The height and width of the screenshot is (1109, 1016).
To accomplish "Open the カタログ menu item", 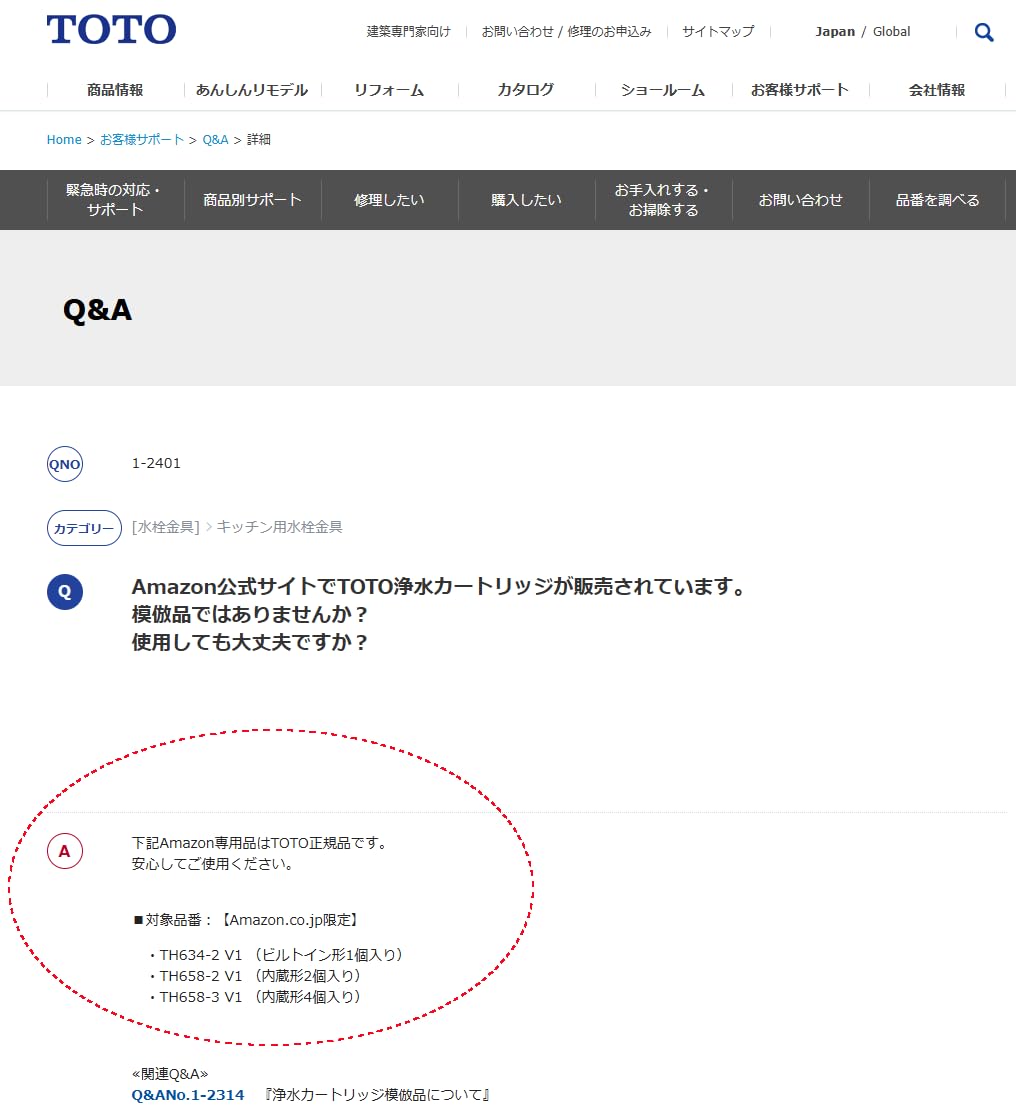I will pos(525,89).
